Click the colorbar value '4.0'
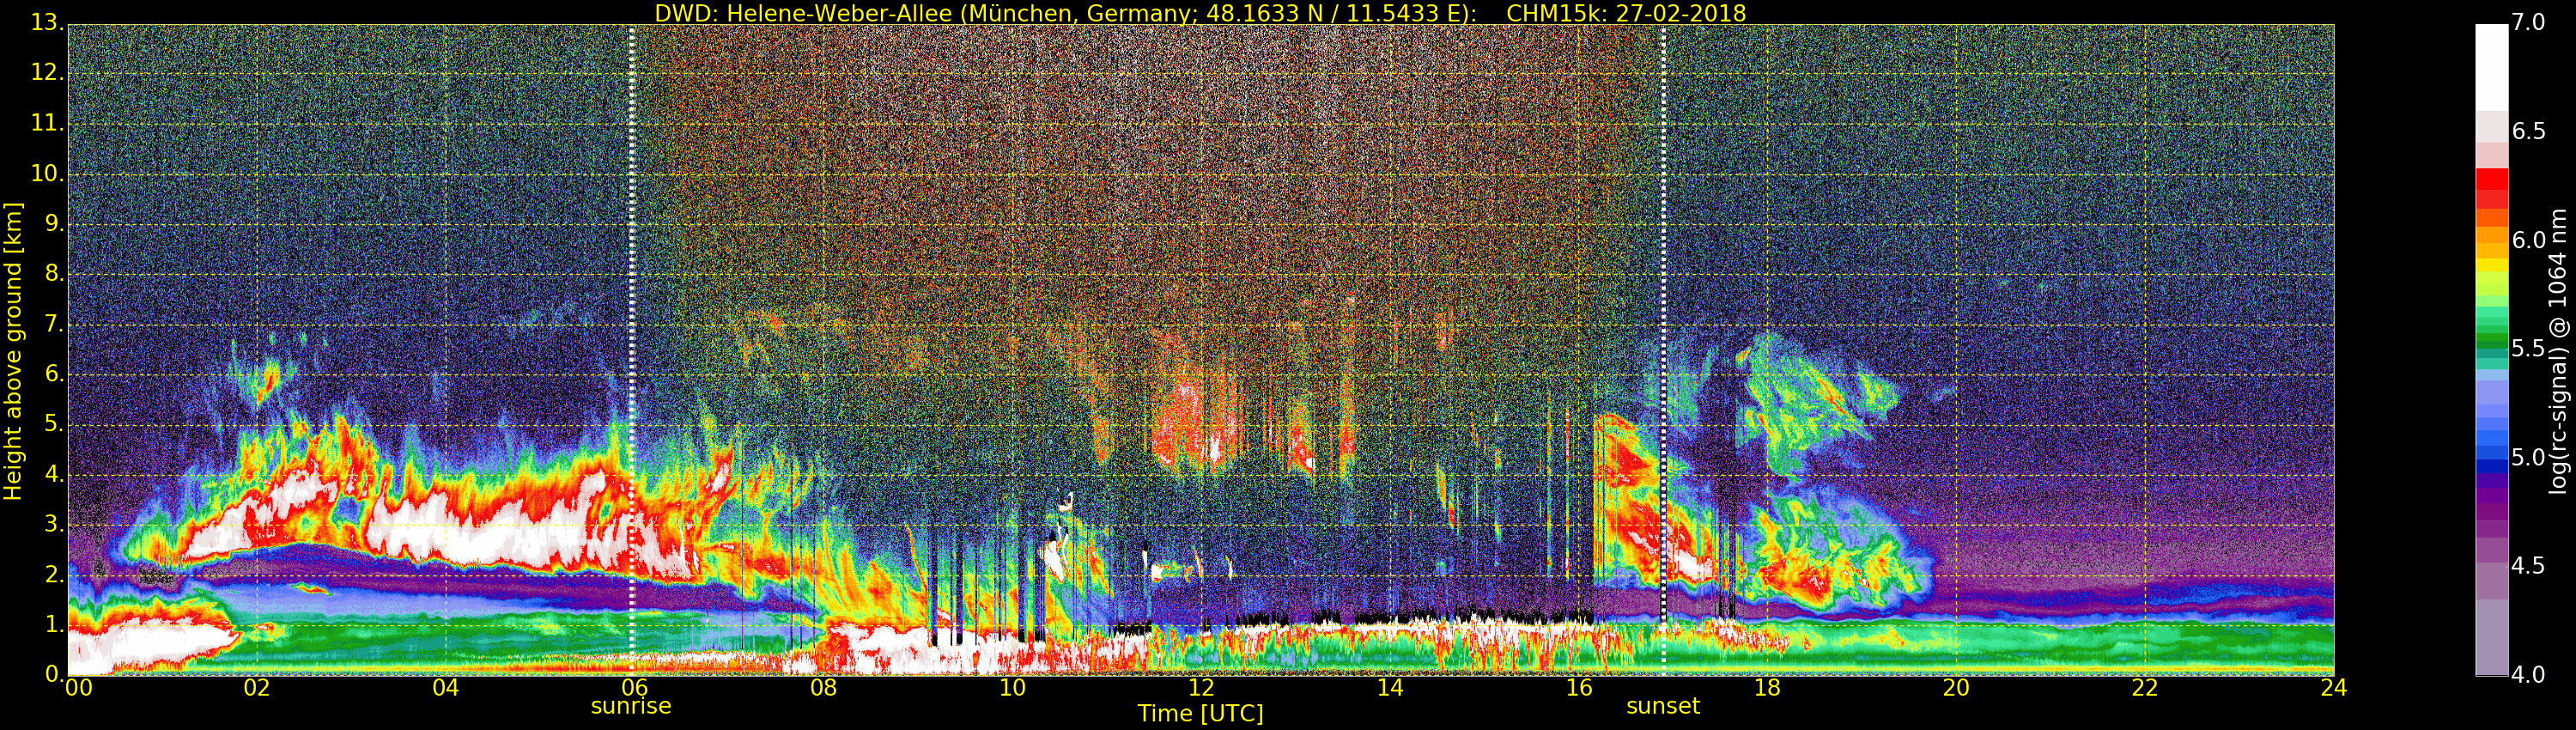Viewport: 2576px width, 730px height. pos(2528,674)
